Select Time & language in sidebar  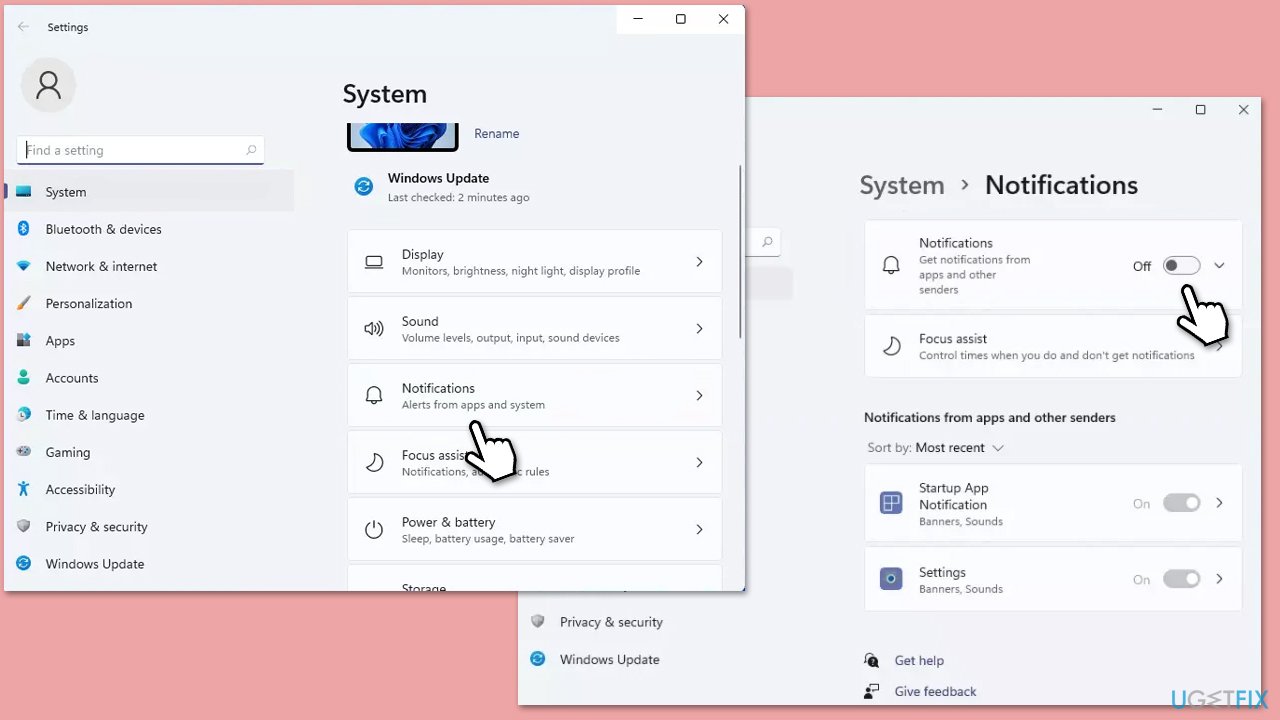pos(94,415)
